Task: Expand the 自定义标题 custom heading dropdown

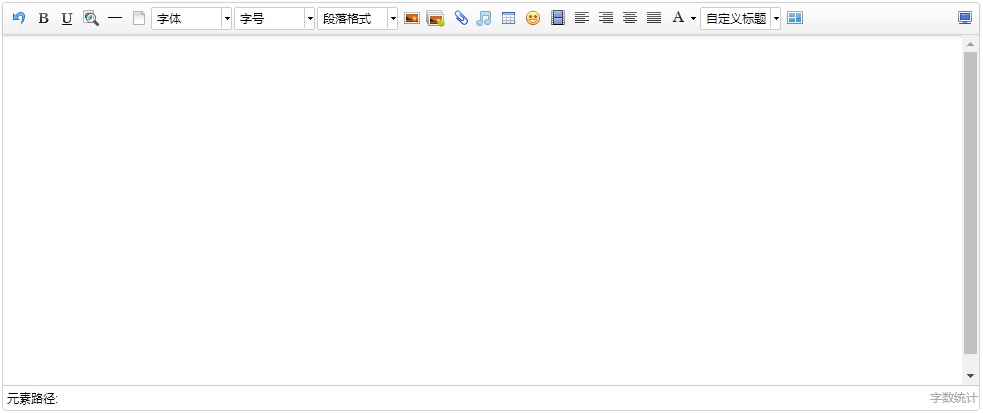Action: click(x=776, y=18)
